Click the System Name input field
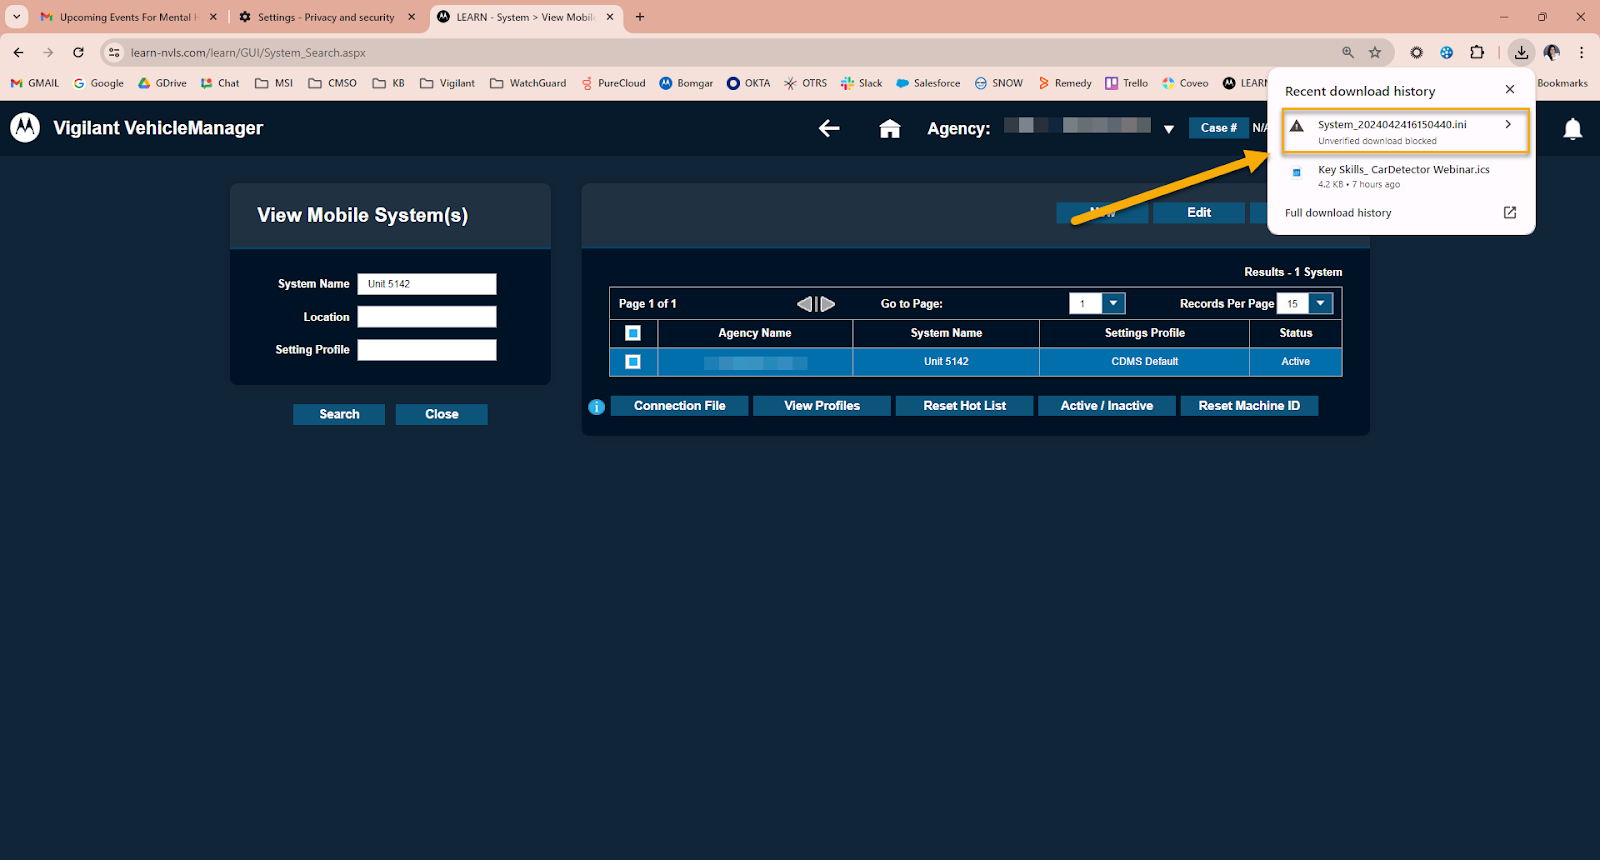Screen dimensions: 1600x860 point(427,284)
